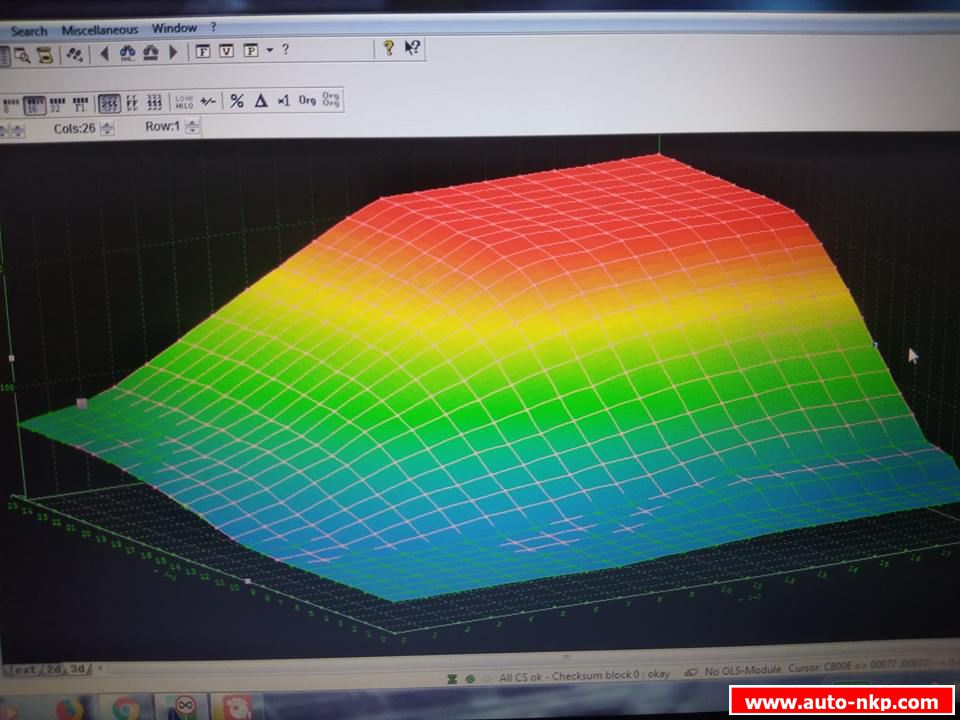The width and height of the screenshot is (960, 720).
Task: Open the Window menu
Action: point(174,28)
